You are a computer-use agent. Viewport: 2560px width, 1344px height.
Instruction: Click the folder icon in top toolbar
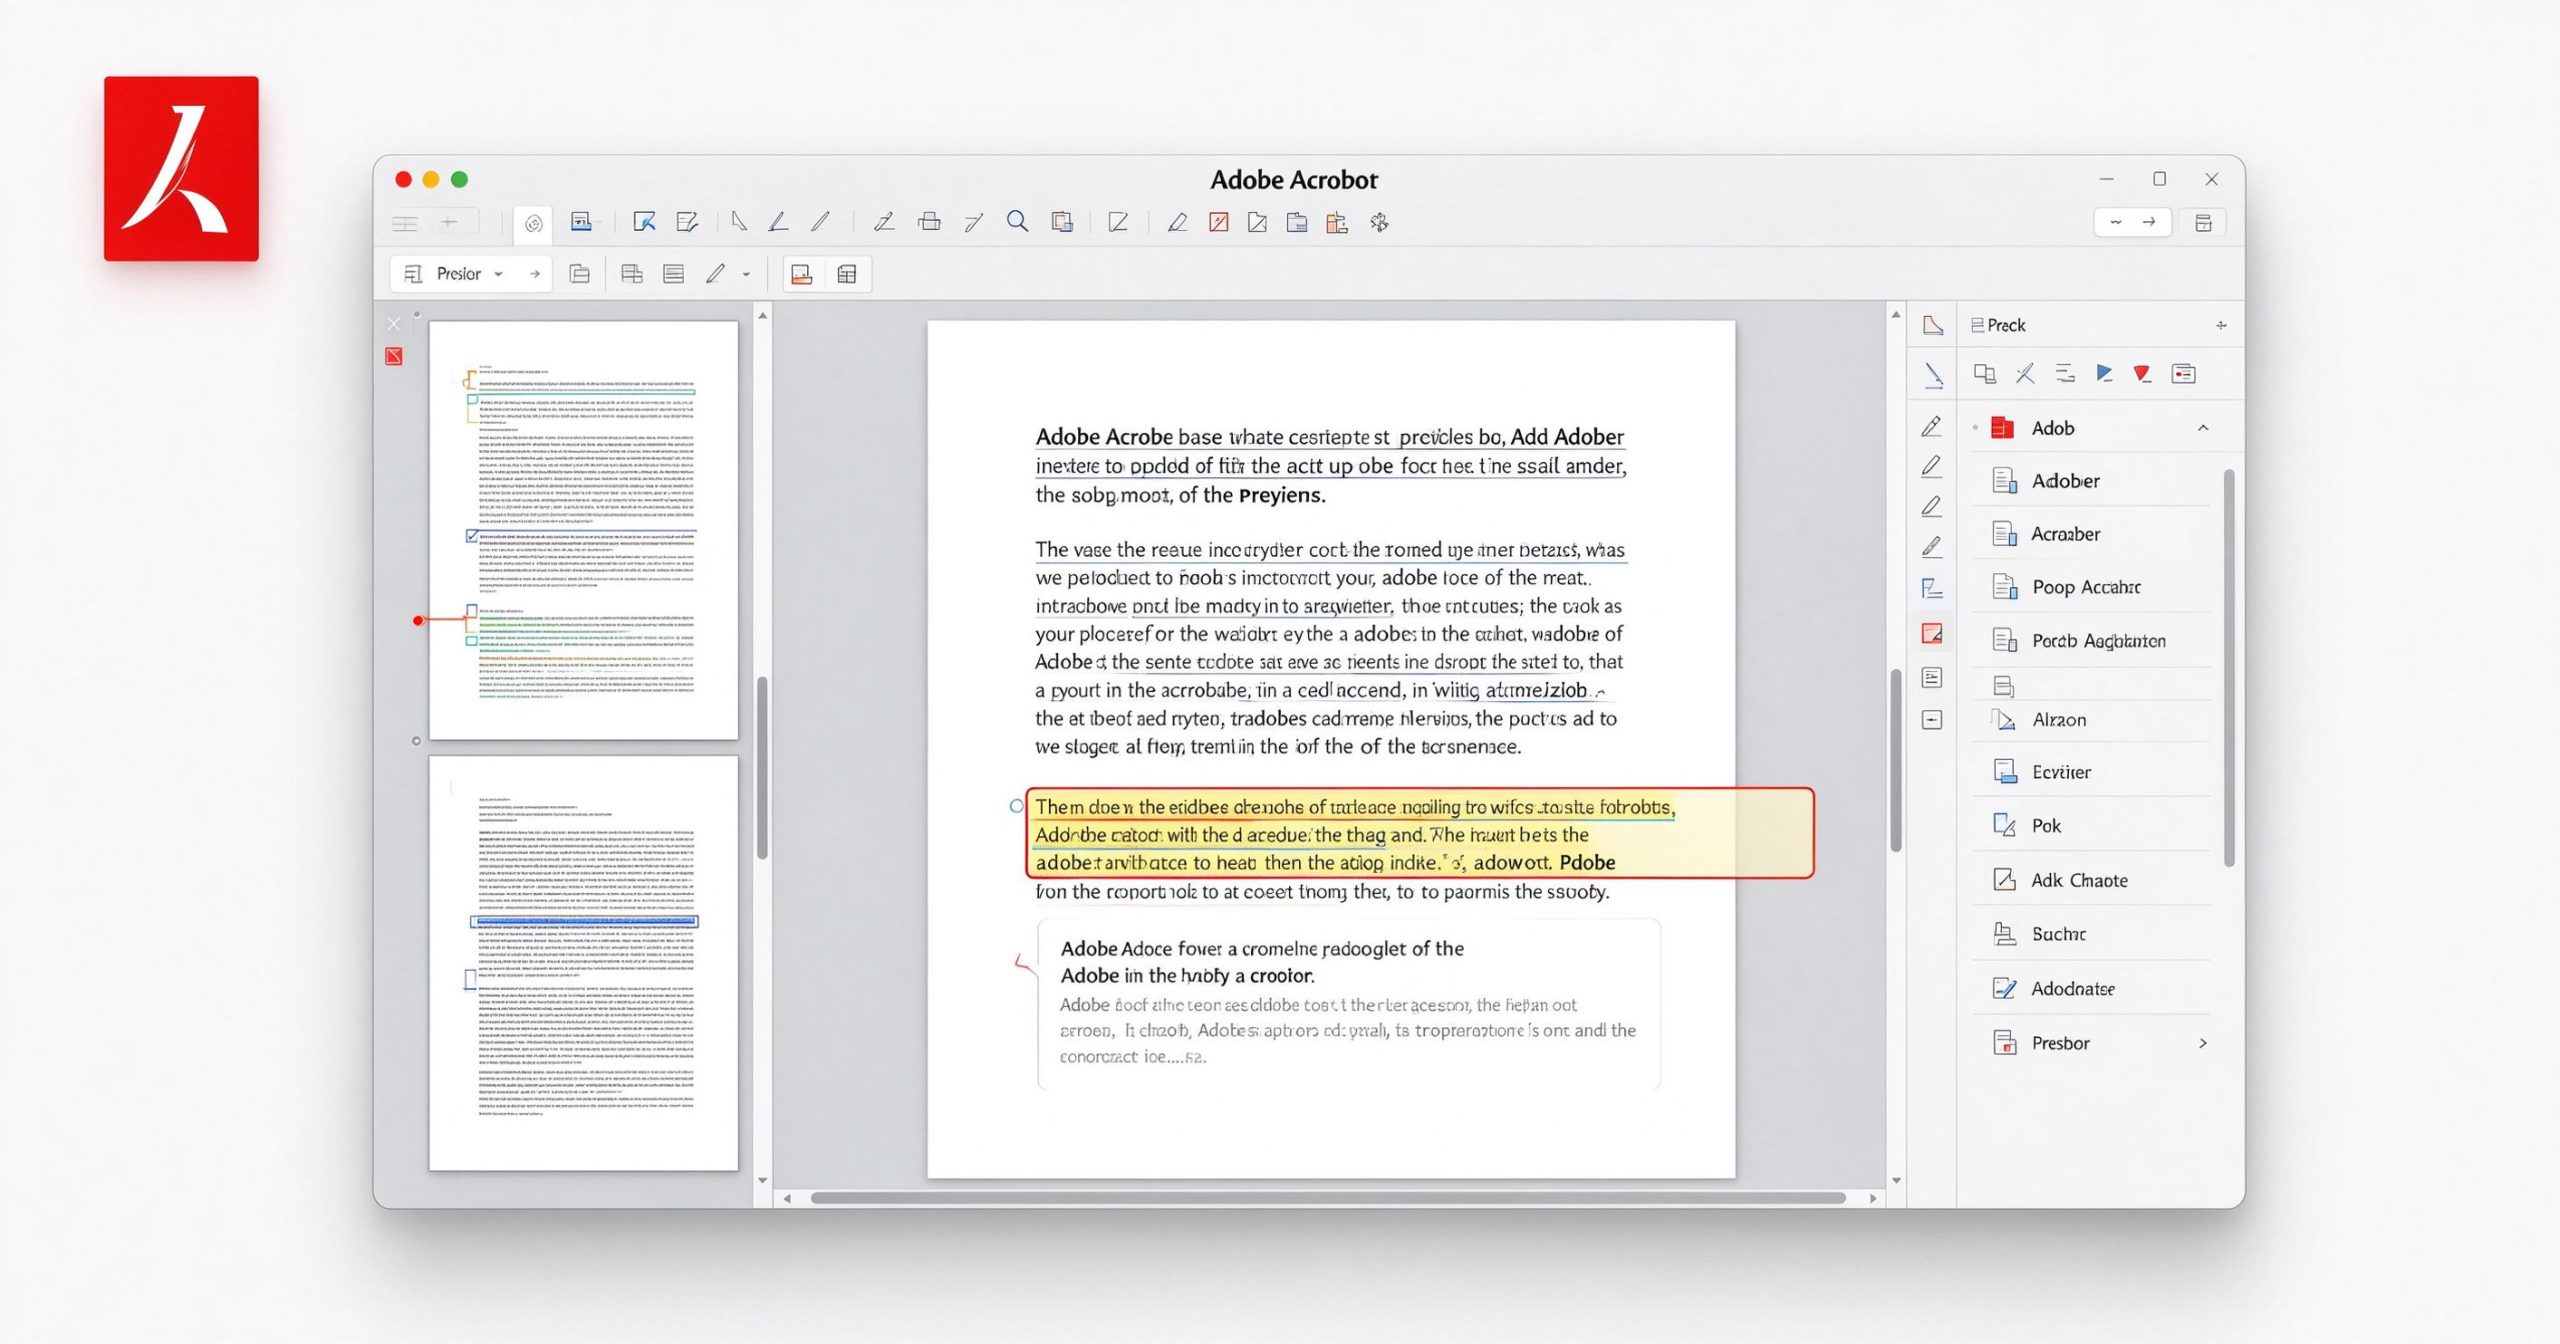tap(1297, 222)
